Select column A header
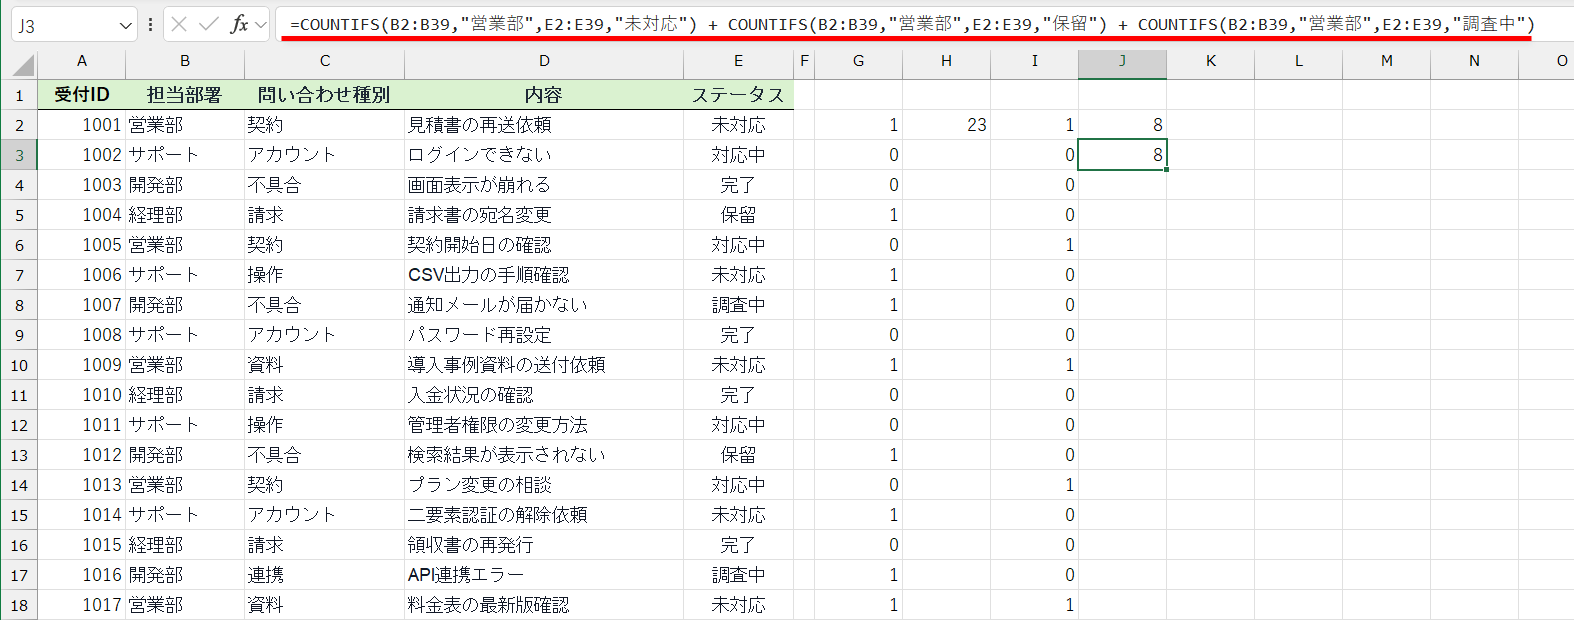 [x=82, y=61]
